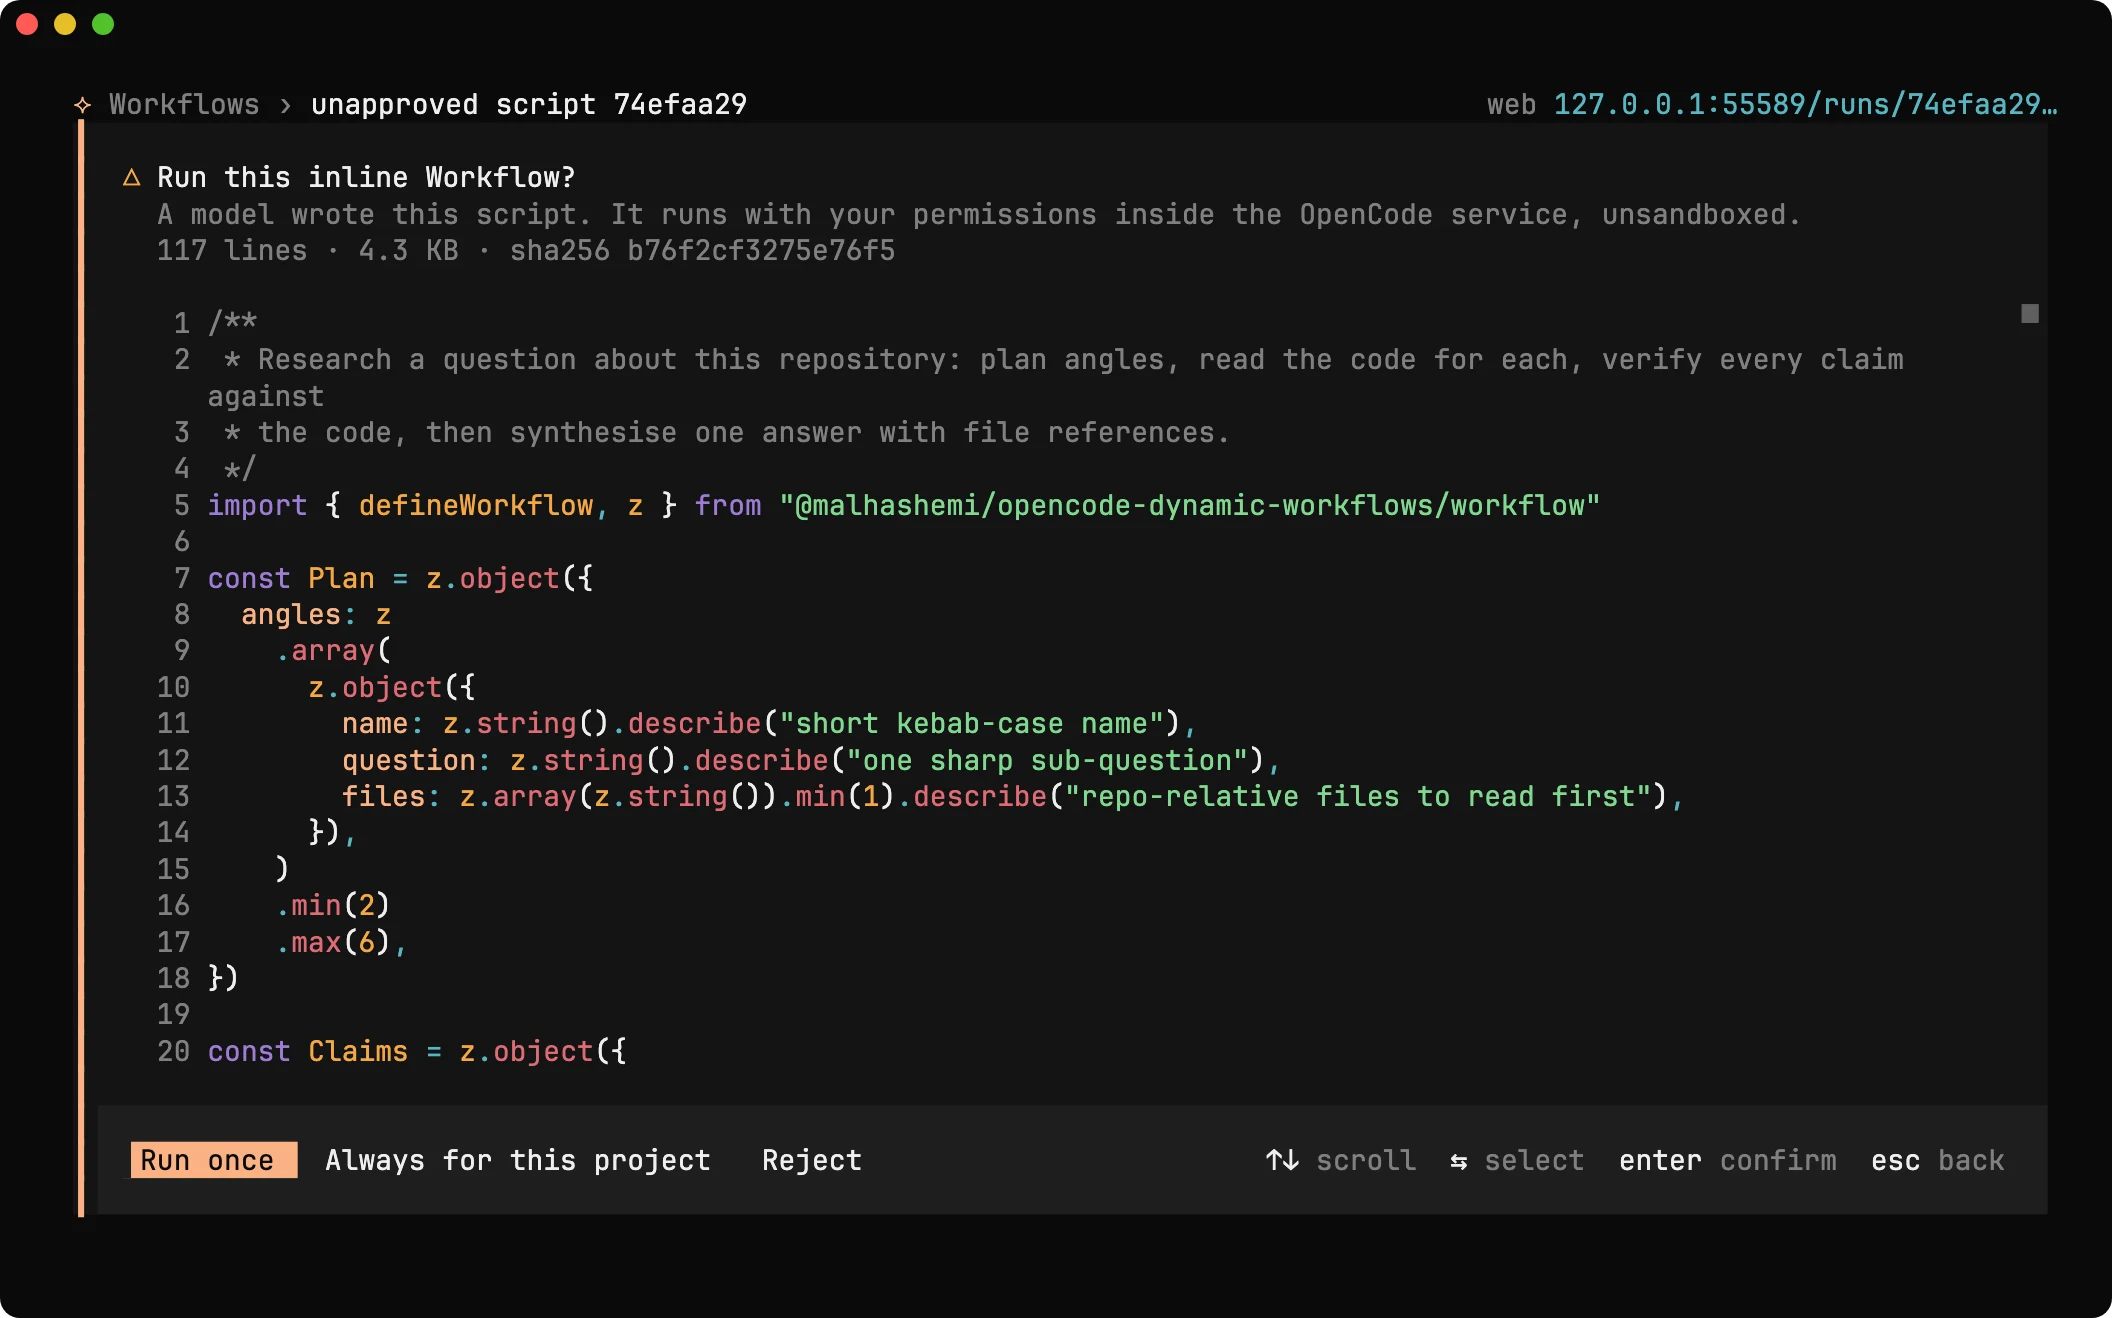Click the scrollbar thumb beside code
This screenshot has height=1318, width=2112.
[x=2029, y=314]
